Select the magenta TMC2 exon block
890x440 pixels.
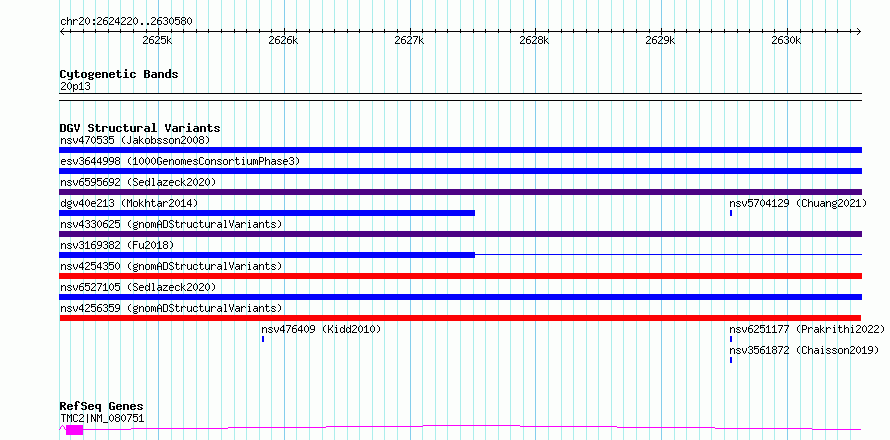point(74,430)
